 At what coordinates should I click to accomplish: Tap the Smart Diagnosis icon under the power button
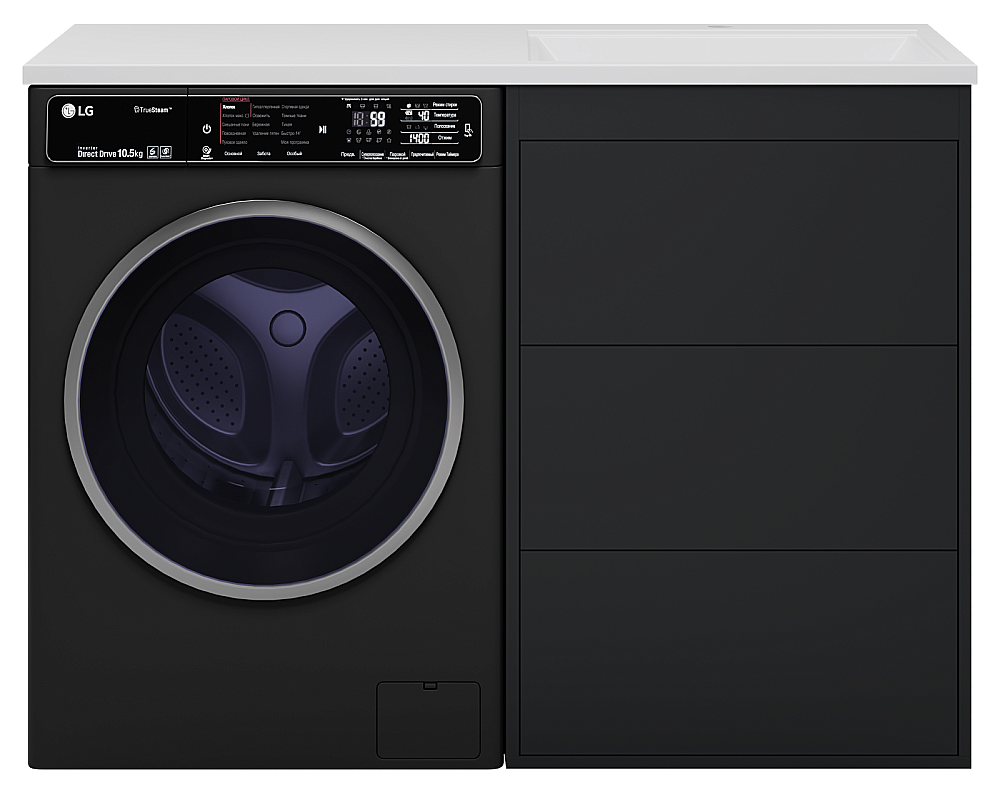207,152
